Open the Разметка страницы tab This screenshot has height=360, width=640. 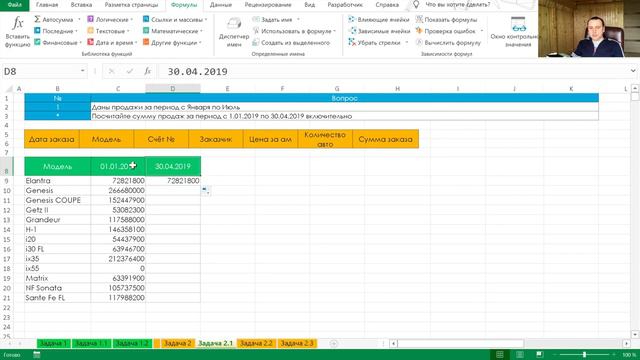131,5
